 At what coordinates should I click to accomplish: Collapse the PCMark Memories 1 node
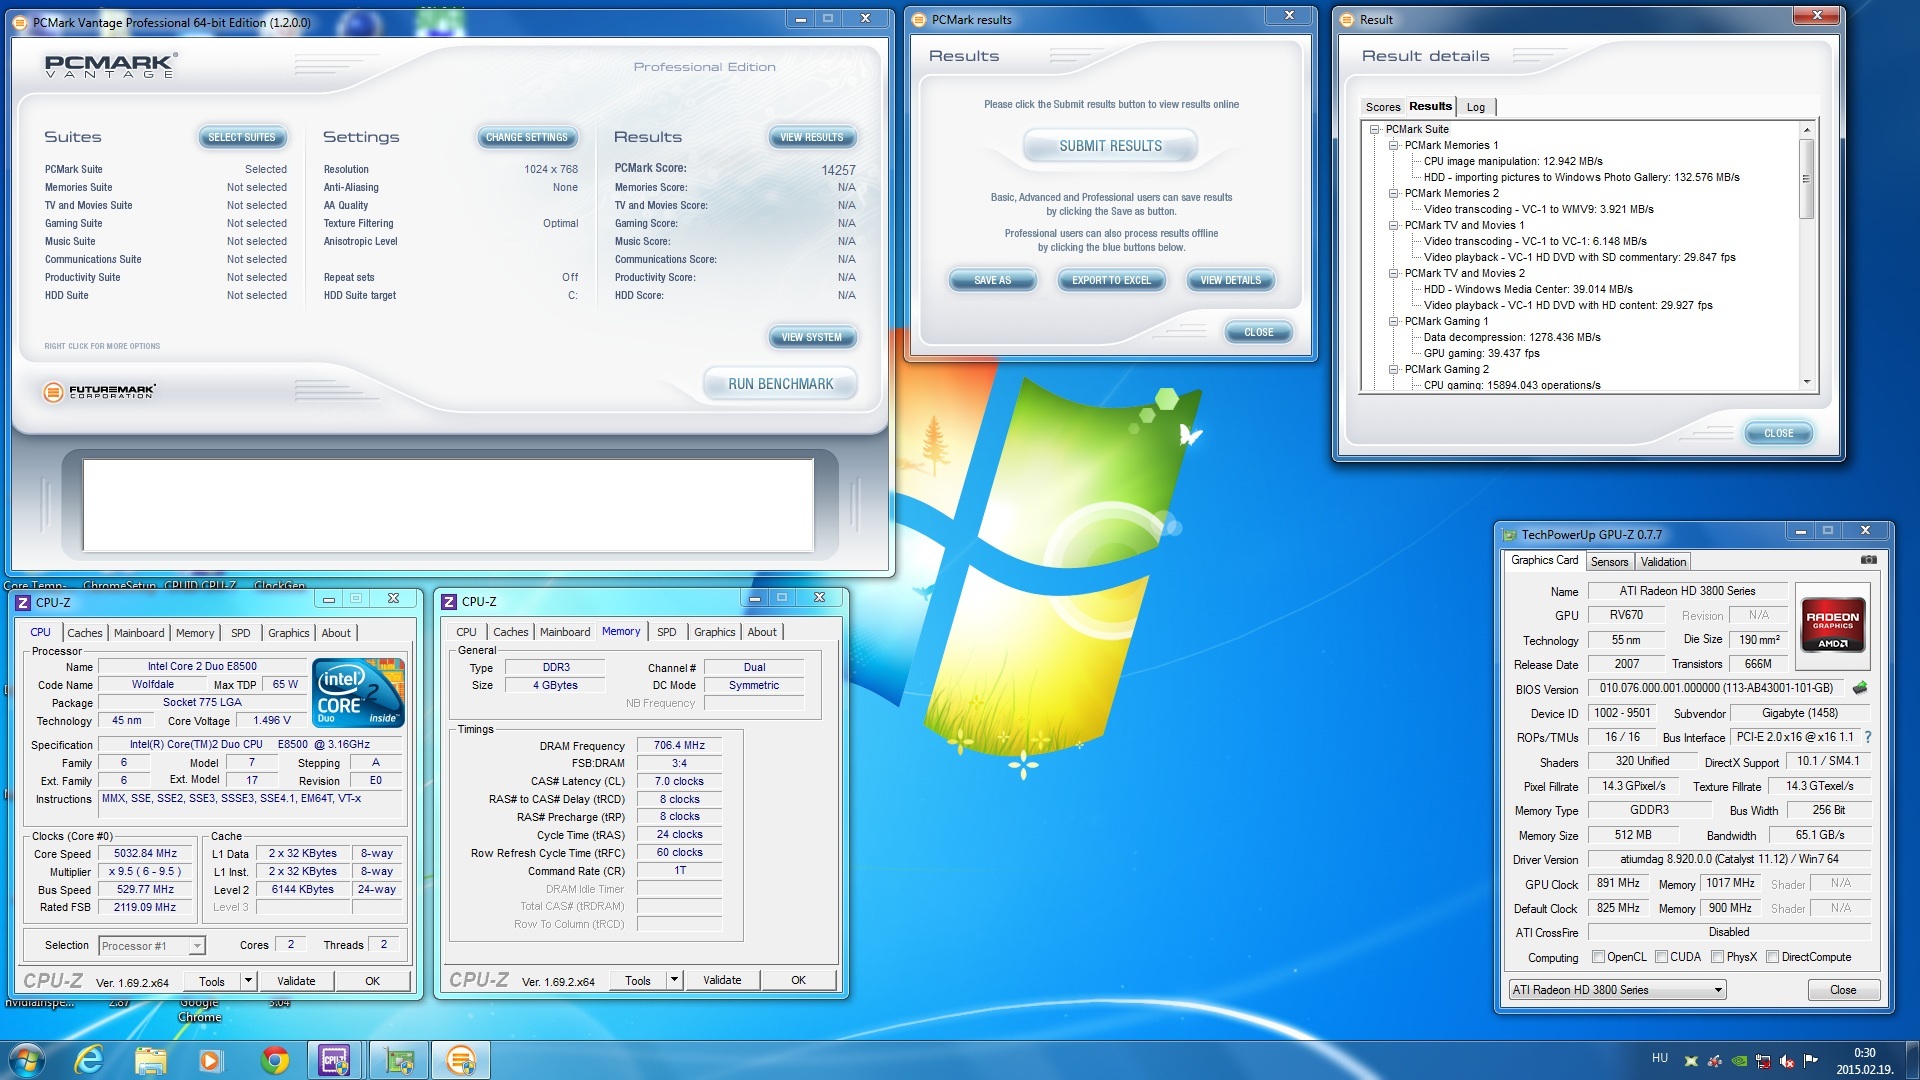coord(1393,145)
